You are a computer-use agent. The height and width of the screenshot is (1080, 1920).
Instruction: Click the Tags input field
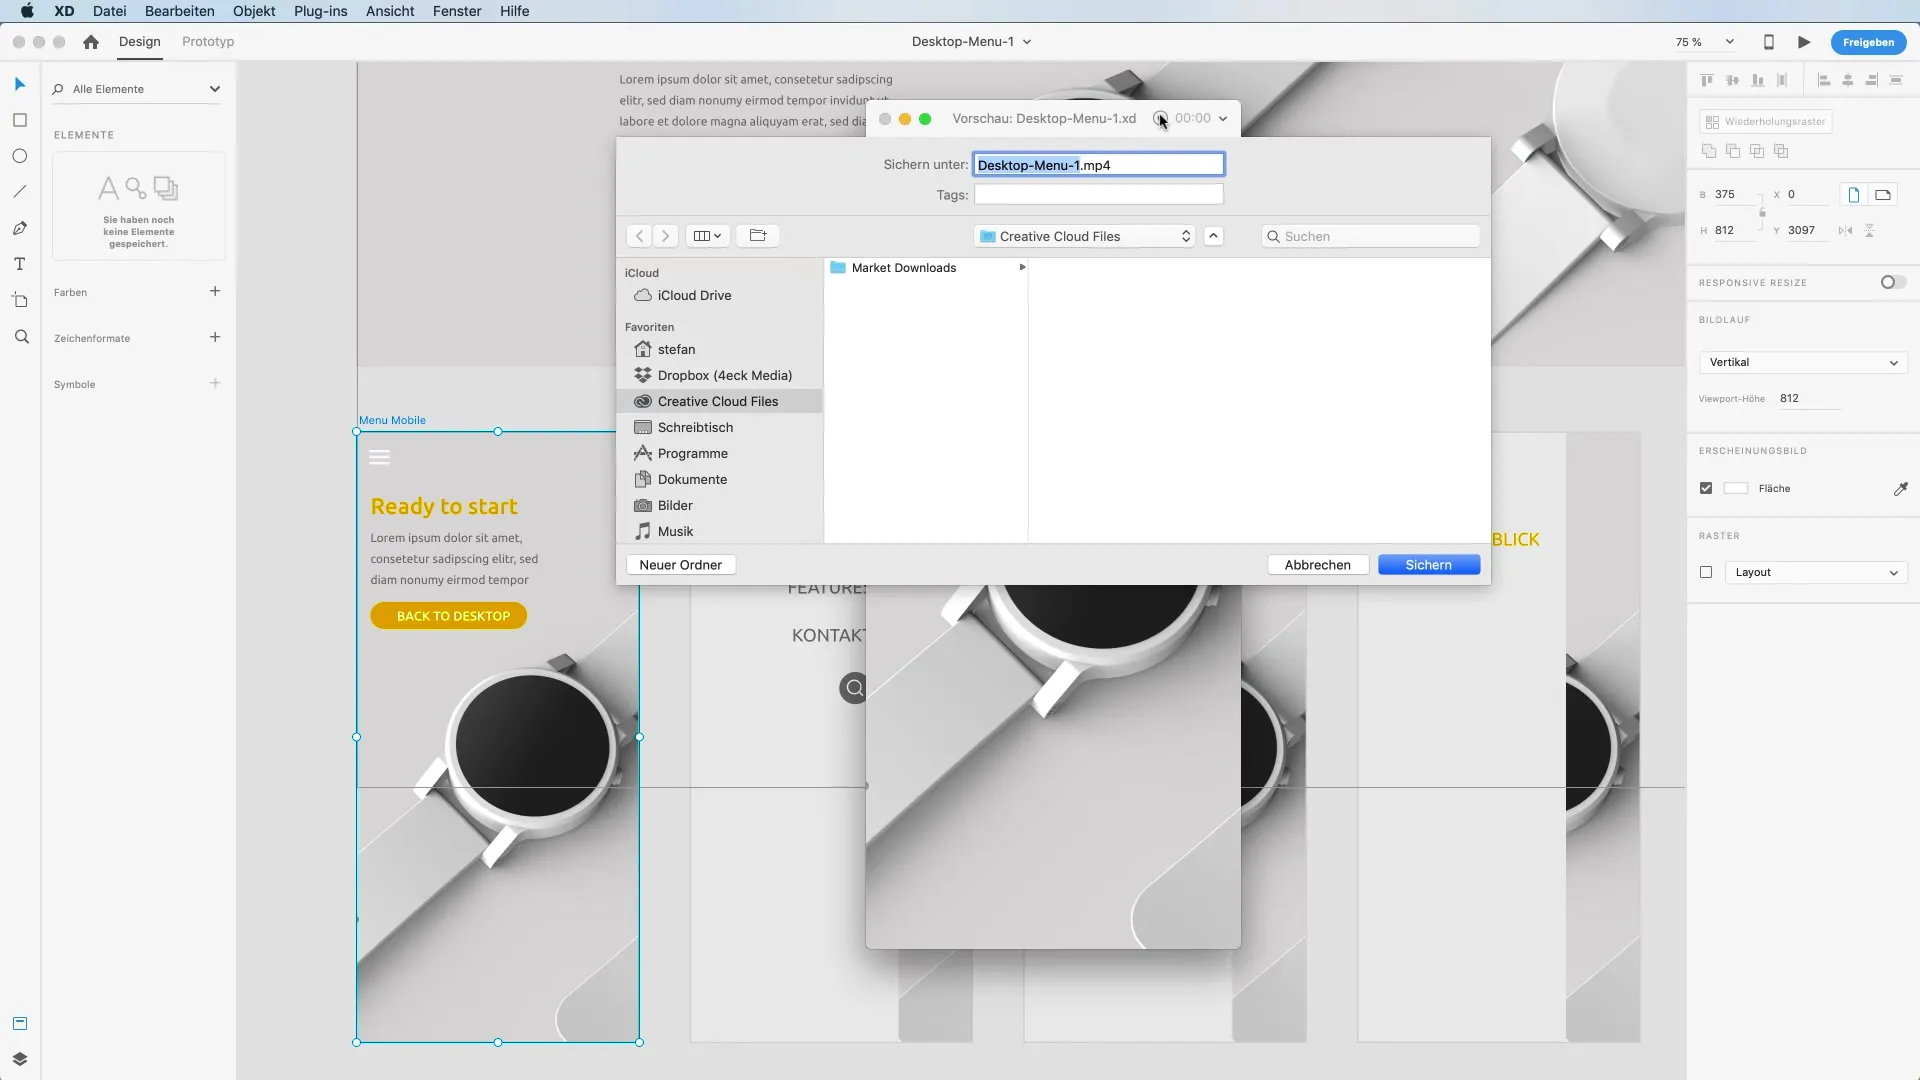[1098, 195]
